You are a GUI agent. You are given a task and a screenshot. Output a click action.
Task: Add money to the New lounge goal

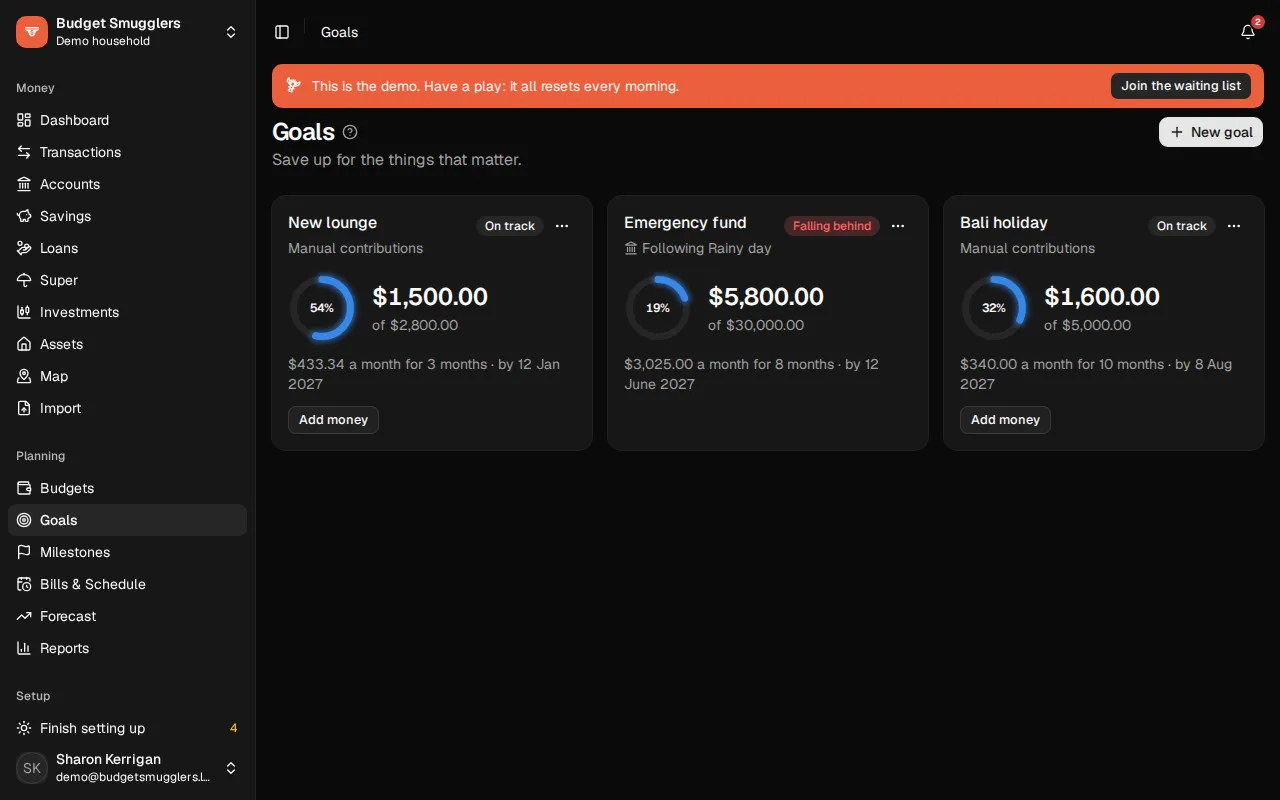click(333, 420)
